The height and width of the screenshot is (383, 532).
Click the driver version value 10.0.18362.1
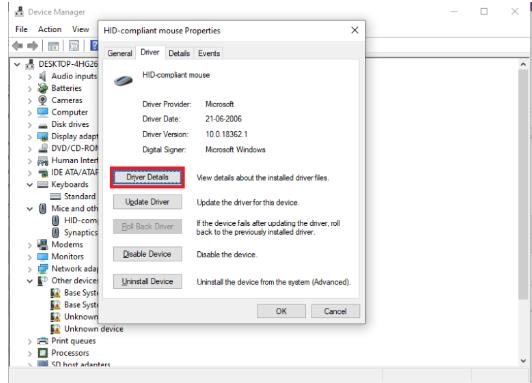point(226,134)
